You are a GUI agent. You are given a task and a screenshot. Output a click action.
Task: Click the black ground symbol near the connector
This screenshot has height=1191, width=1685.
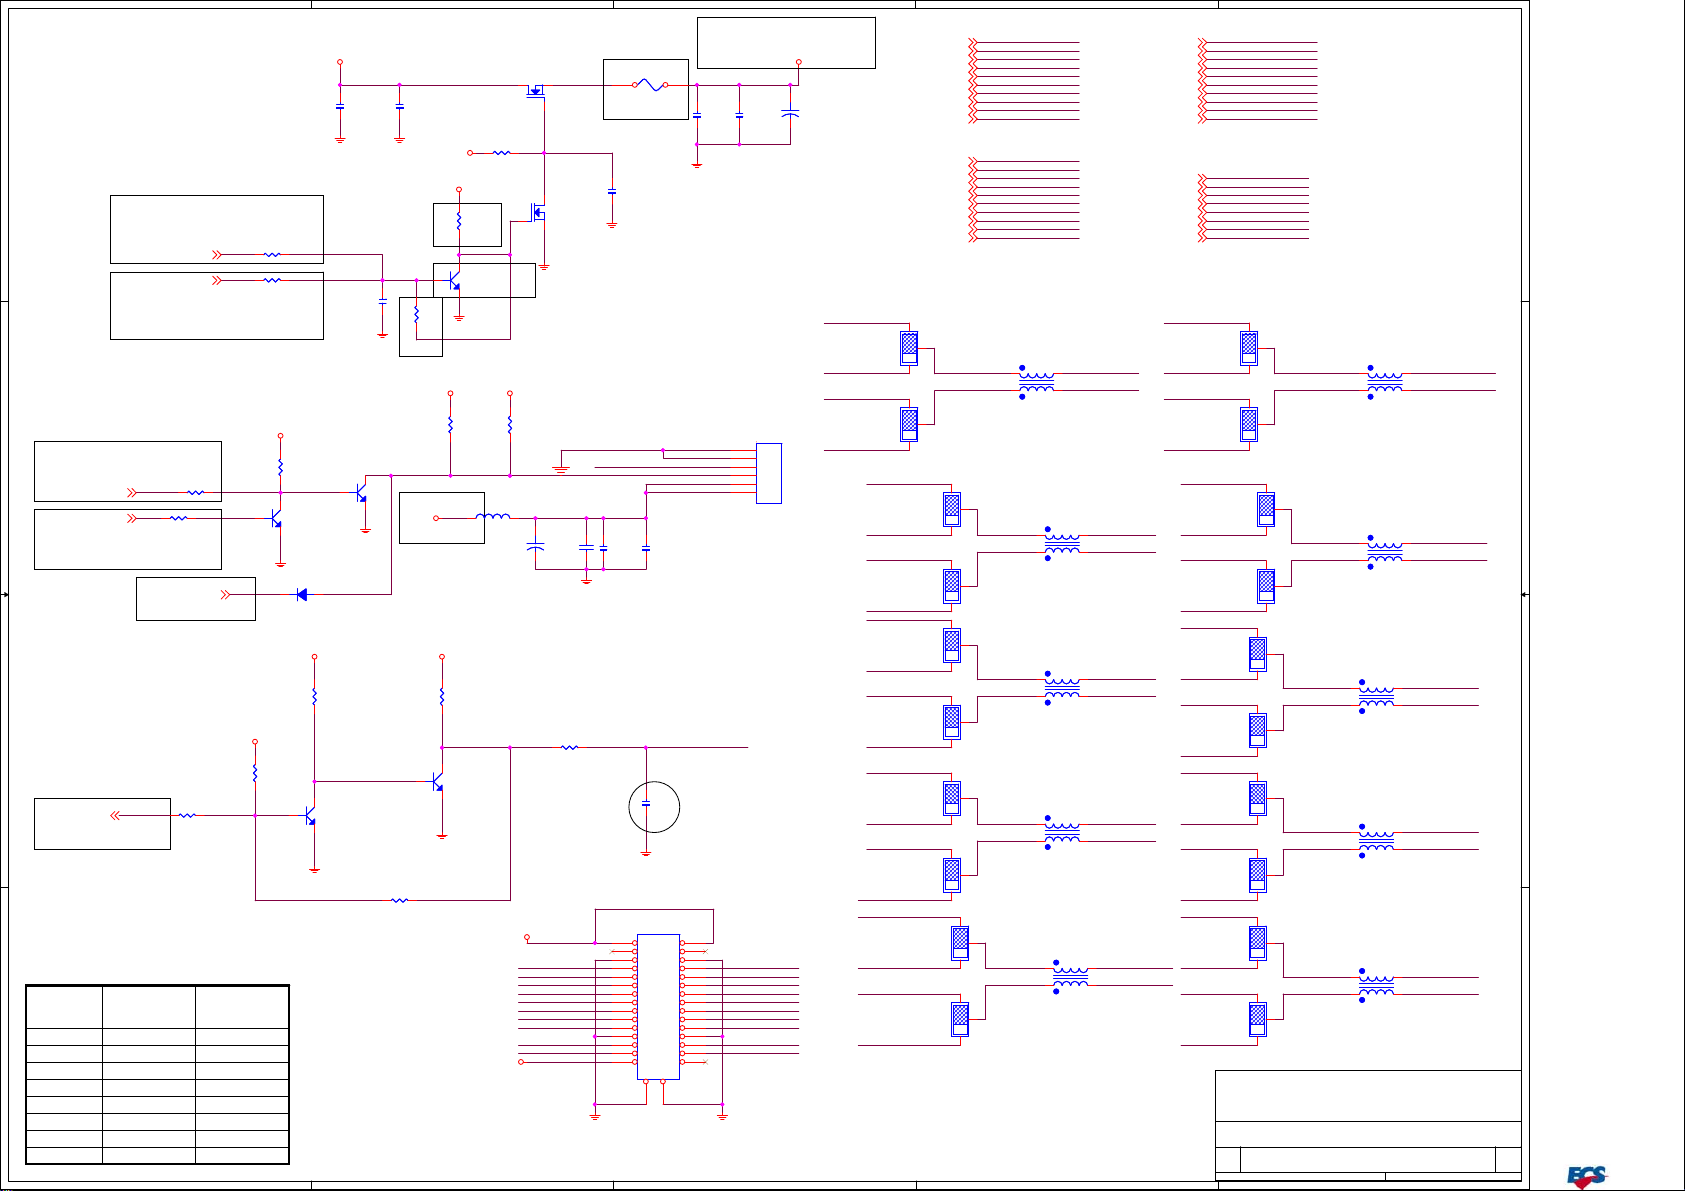tap(561, 469)
